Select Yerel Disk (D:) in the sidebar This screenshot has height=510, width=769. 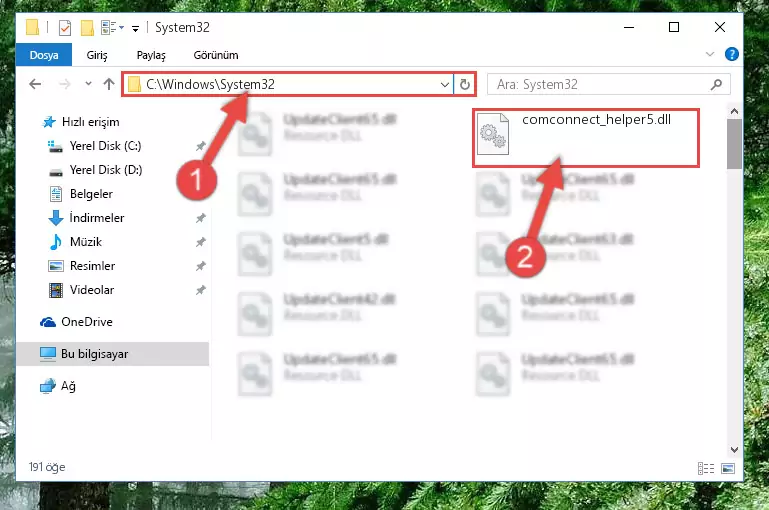(105, 170)
